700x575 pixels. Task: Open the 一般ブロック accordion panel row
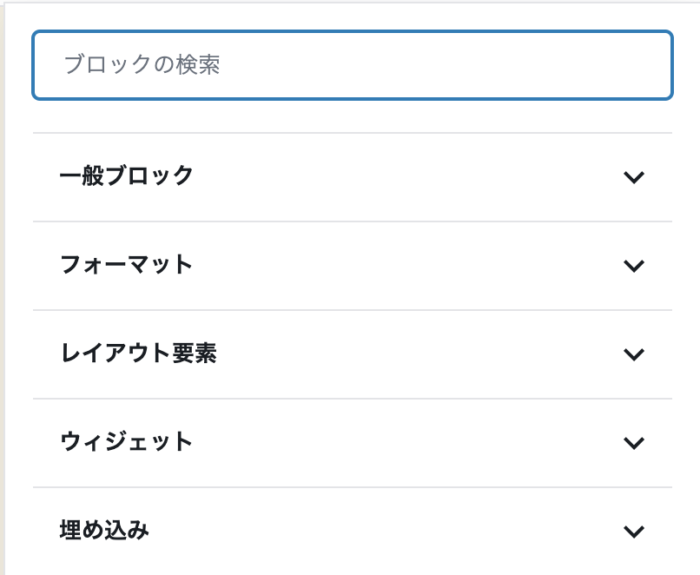coord(352,177)
